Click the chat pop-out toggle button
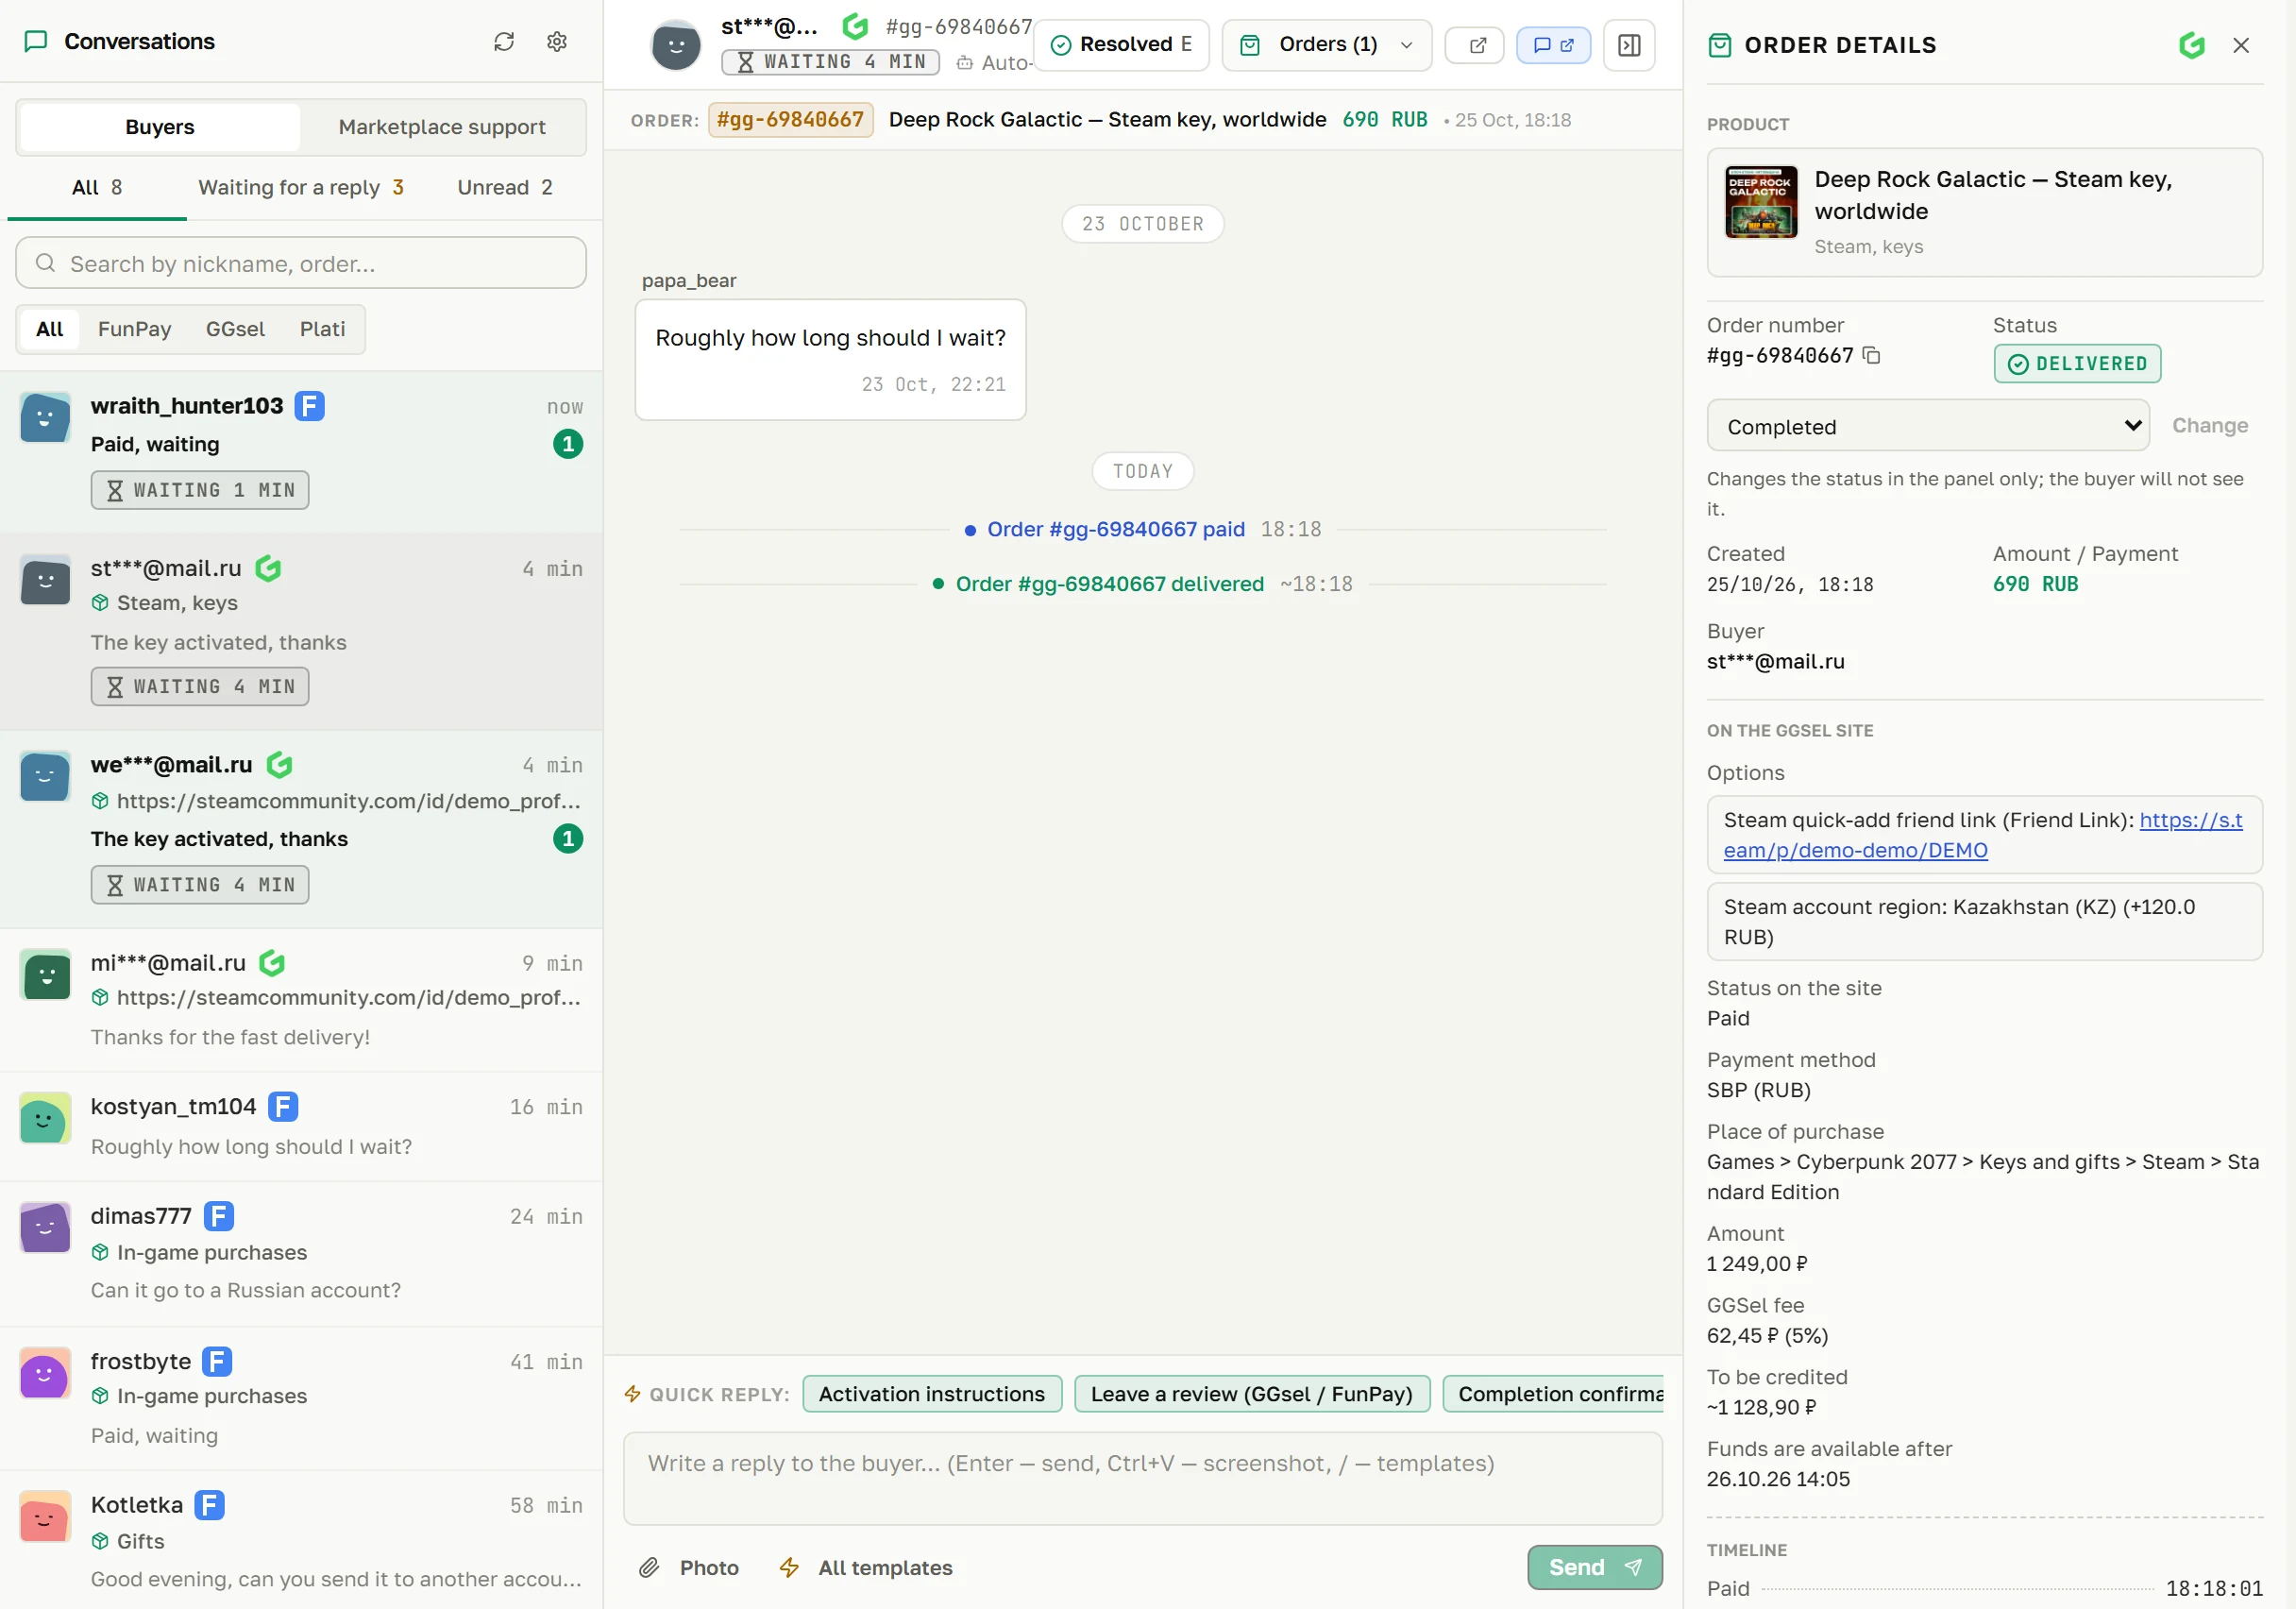The height and width of the screenshot is (1609, 2296). click(1553, 45)
